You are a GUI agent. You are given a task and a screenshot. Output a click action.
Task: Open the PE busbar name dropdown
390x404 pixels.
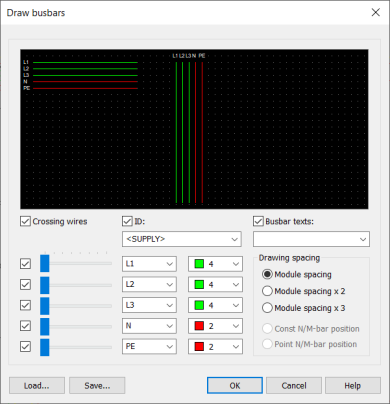(x=149, y=347)
